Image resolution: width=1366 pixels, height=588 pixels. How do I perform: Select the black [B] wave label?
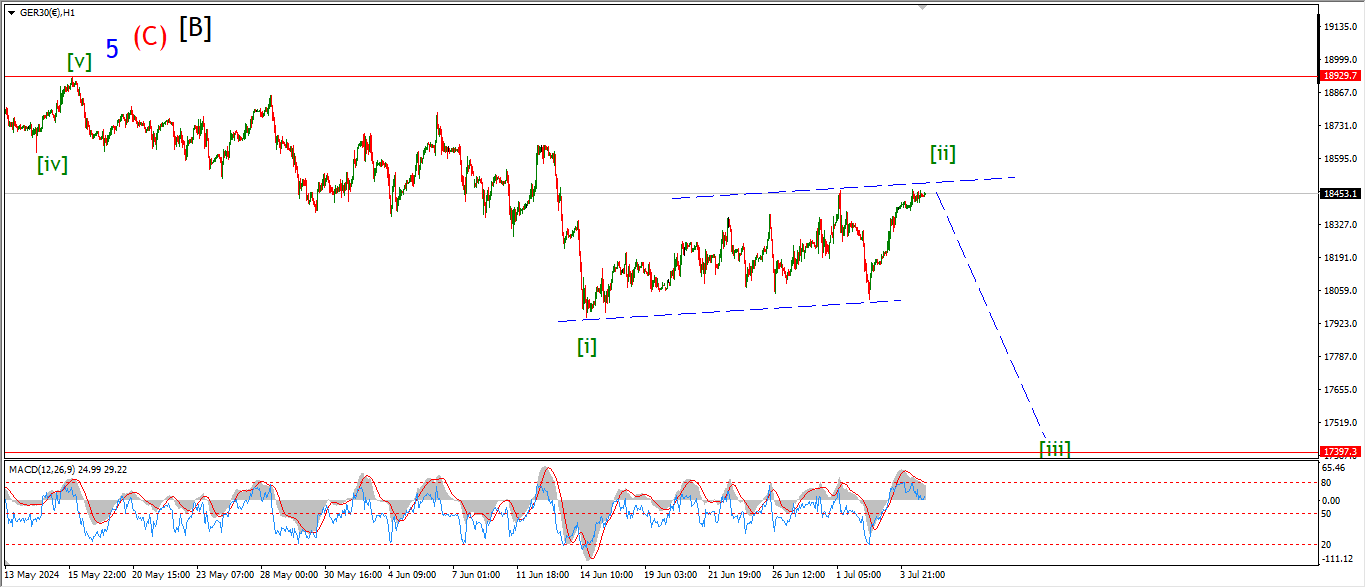(195, 29)
